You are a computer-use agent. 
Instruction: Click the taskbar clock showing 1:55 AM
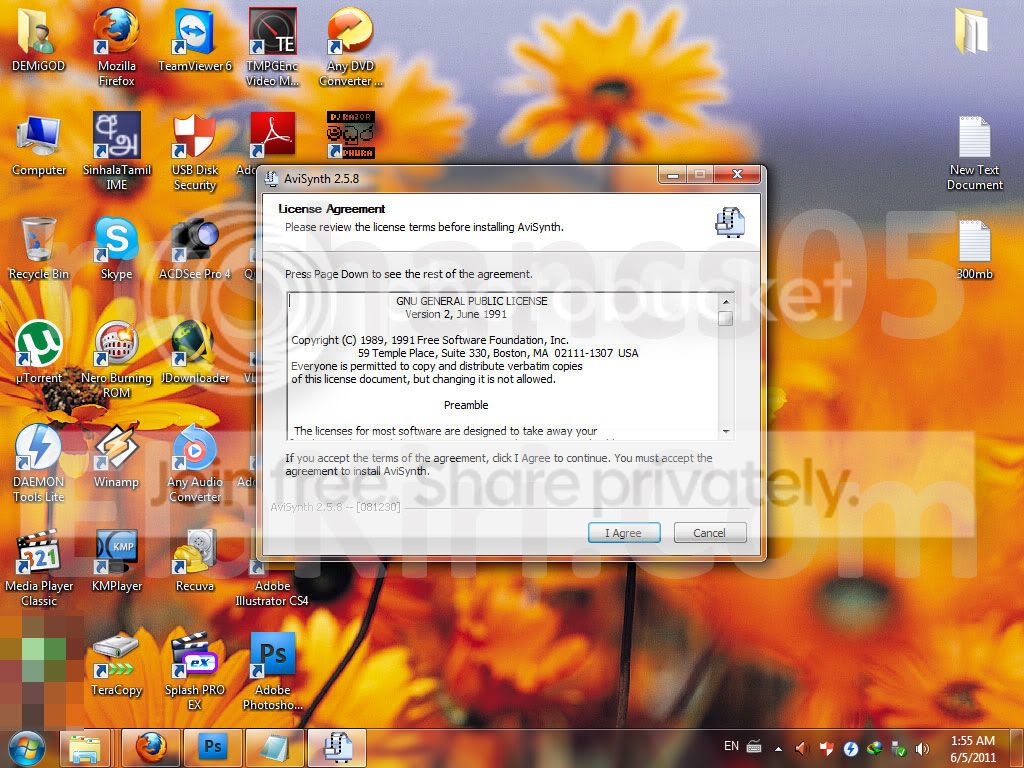click(973, 749)
